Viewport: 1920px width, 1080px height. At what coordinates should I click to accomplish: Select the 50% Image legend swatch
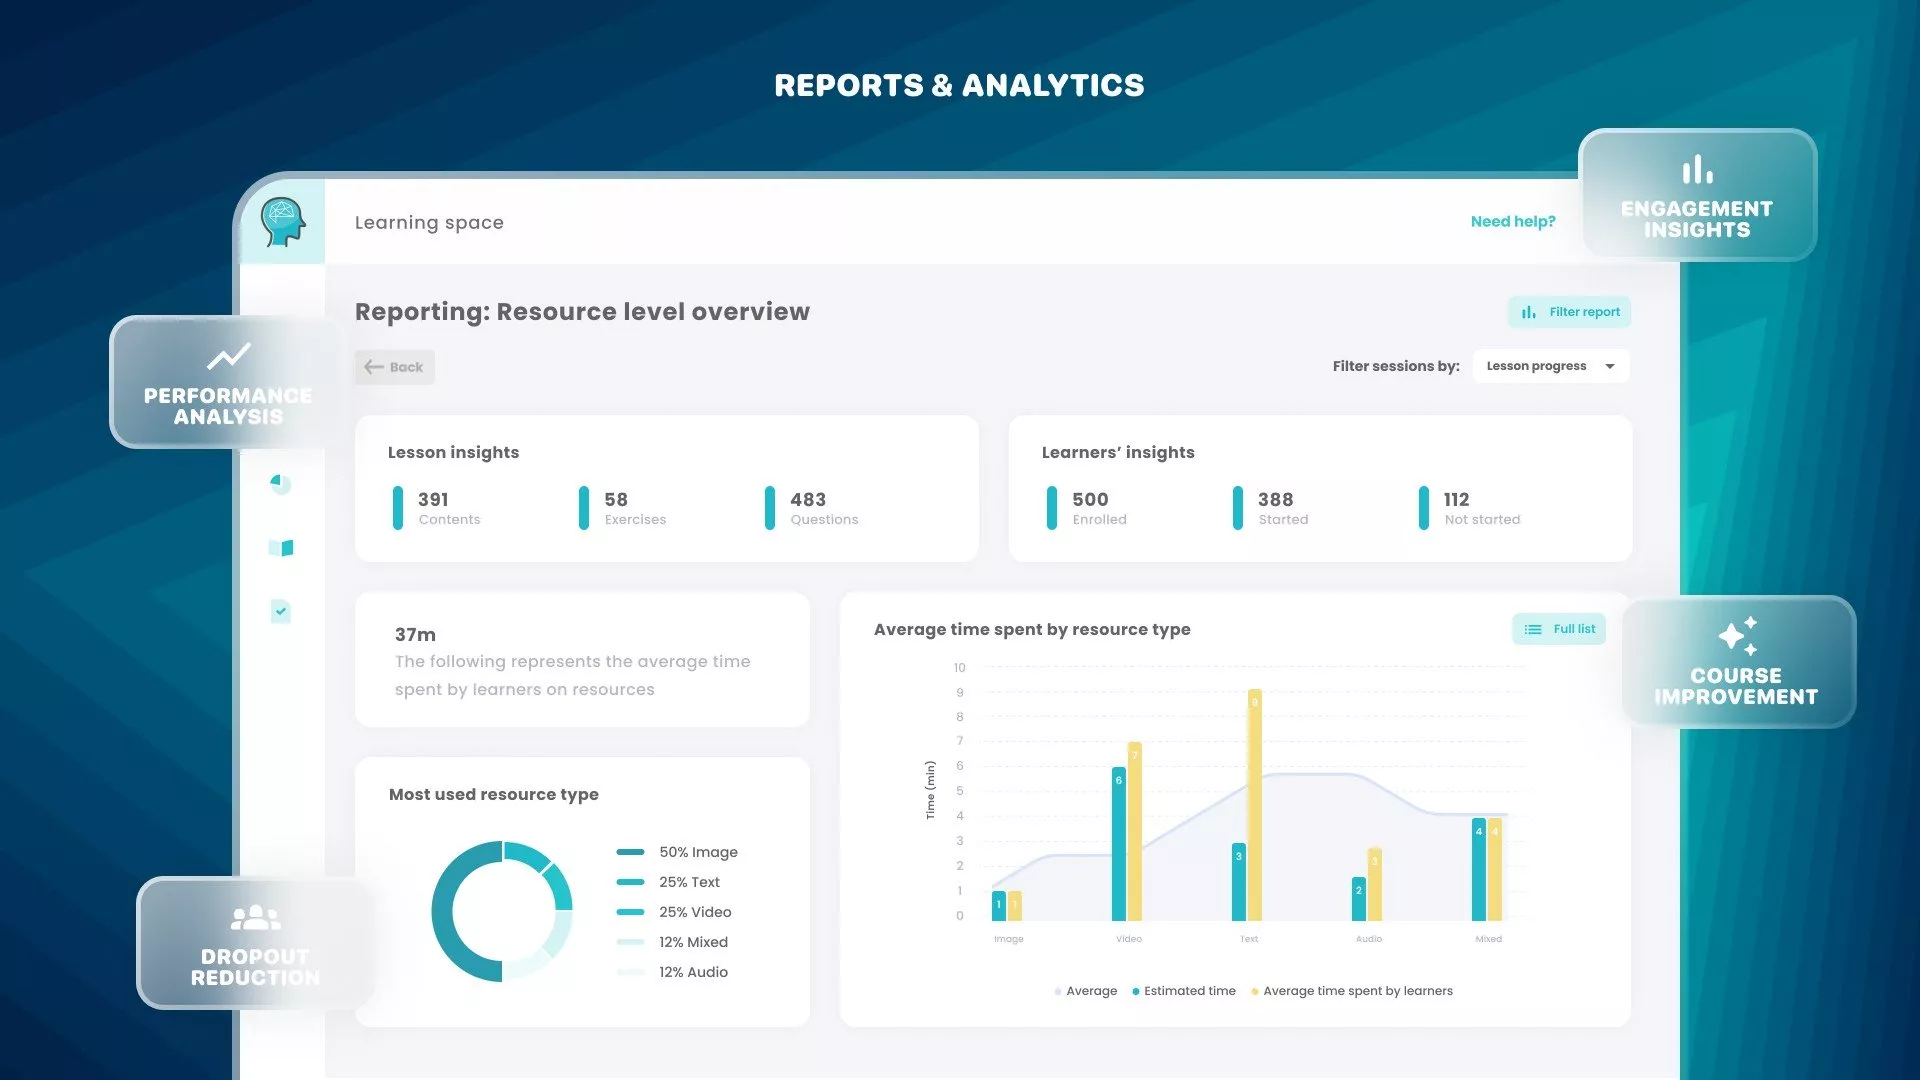[630, 852]
